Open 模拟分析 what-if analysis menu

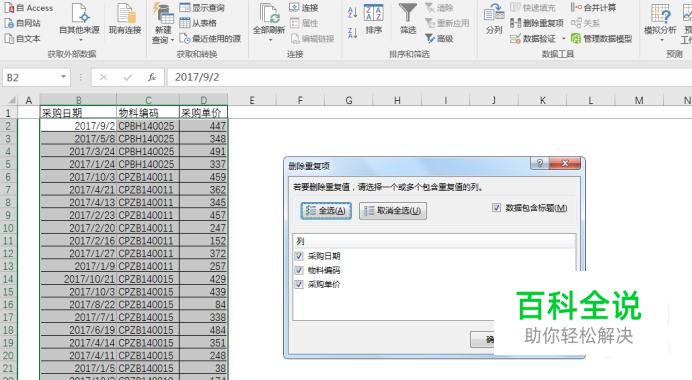(x=660, y=23)
